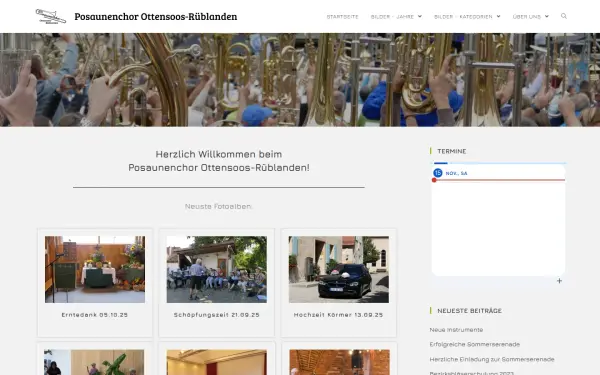Image resolution: width=600 pixels, height=375 pixels.
Task: Click the Erntedank 05.10.25 caption
Action: click(95, 315)
